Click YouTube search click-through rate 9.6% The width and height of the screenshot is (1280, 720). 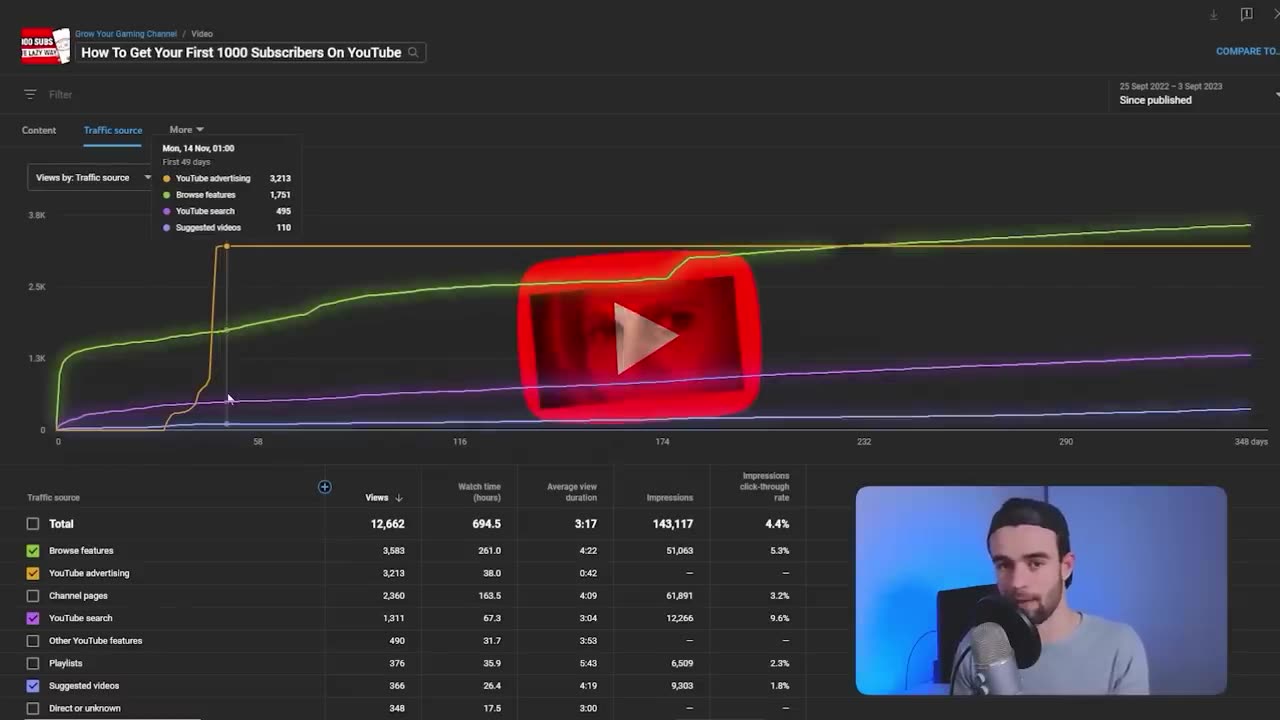pos(780,618)
